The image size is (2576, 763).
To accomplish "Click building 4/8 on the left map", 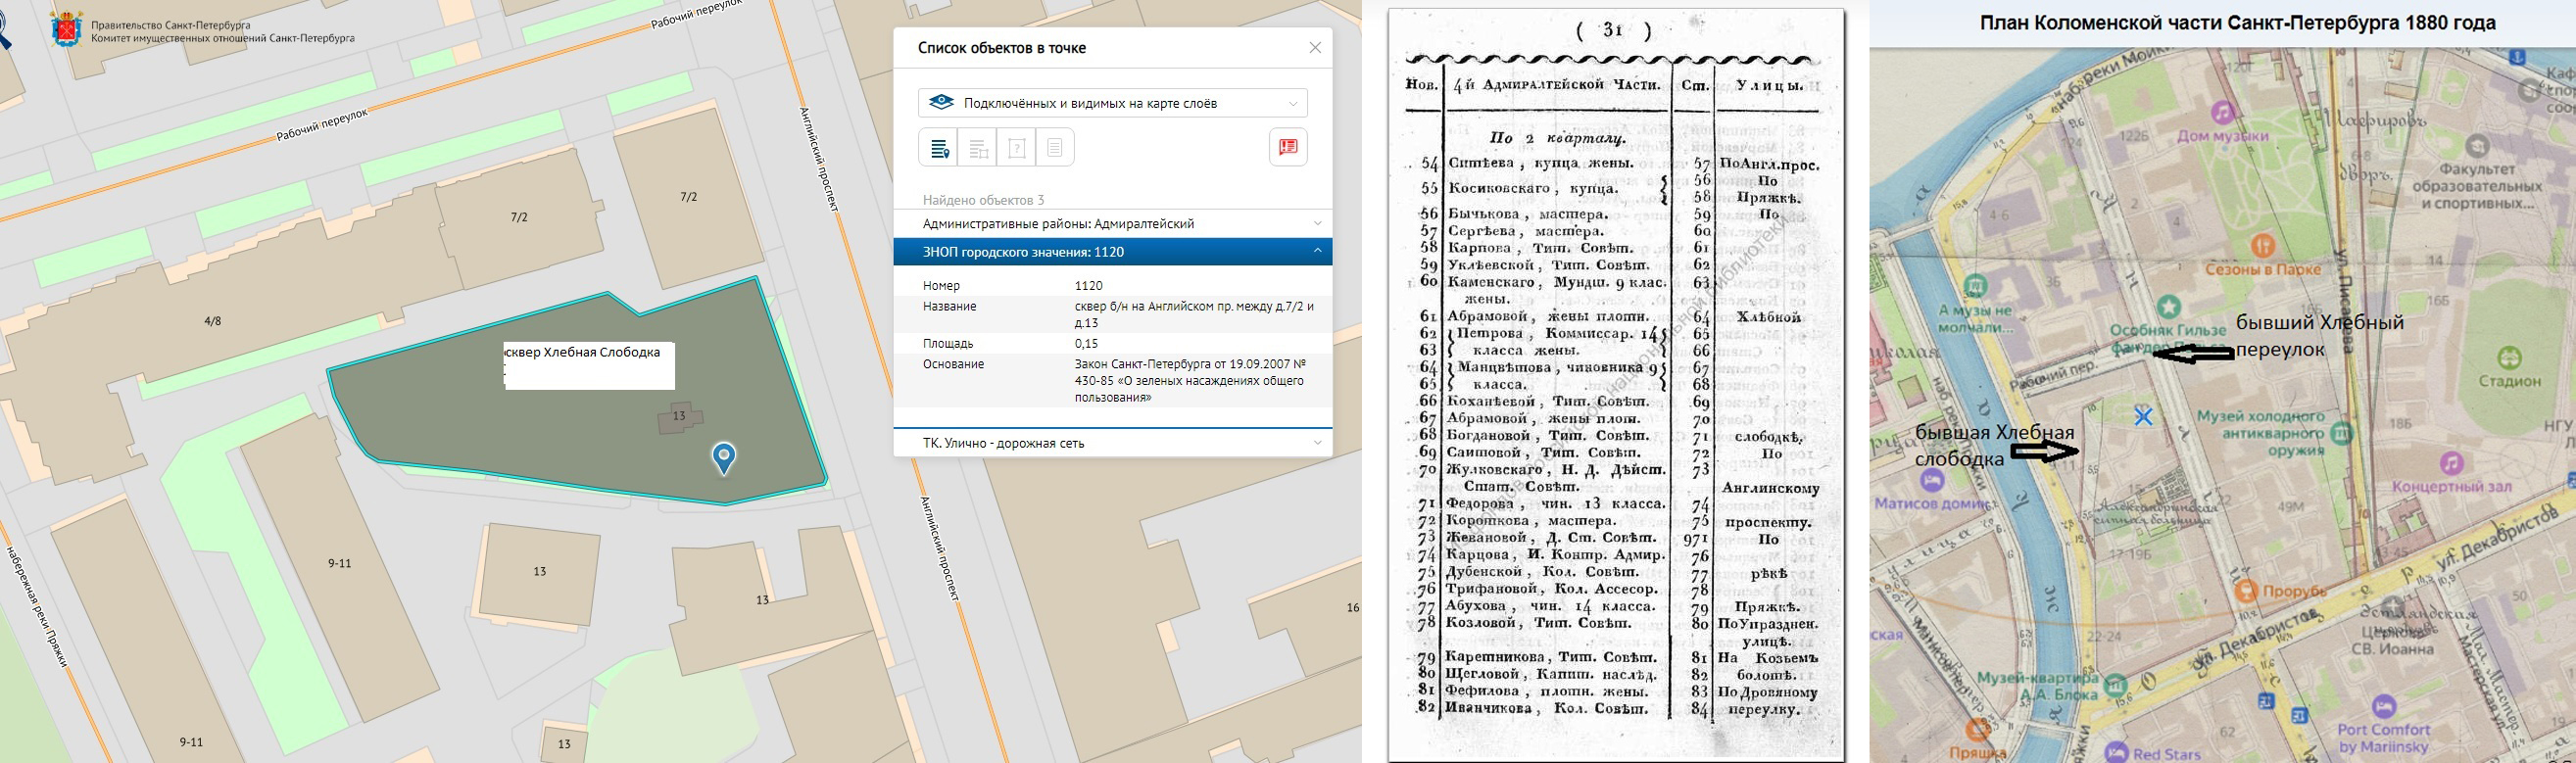I will (x=212, y=321).
